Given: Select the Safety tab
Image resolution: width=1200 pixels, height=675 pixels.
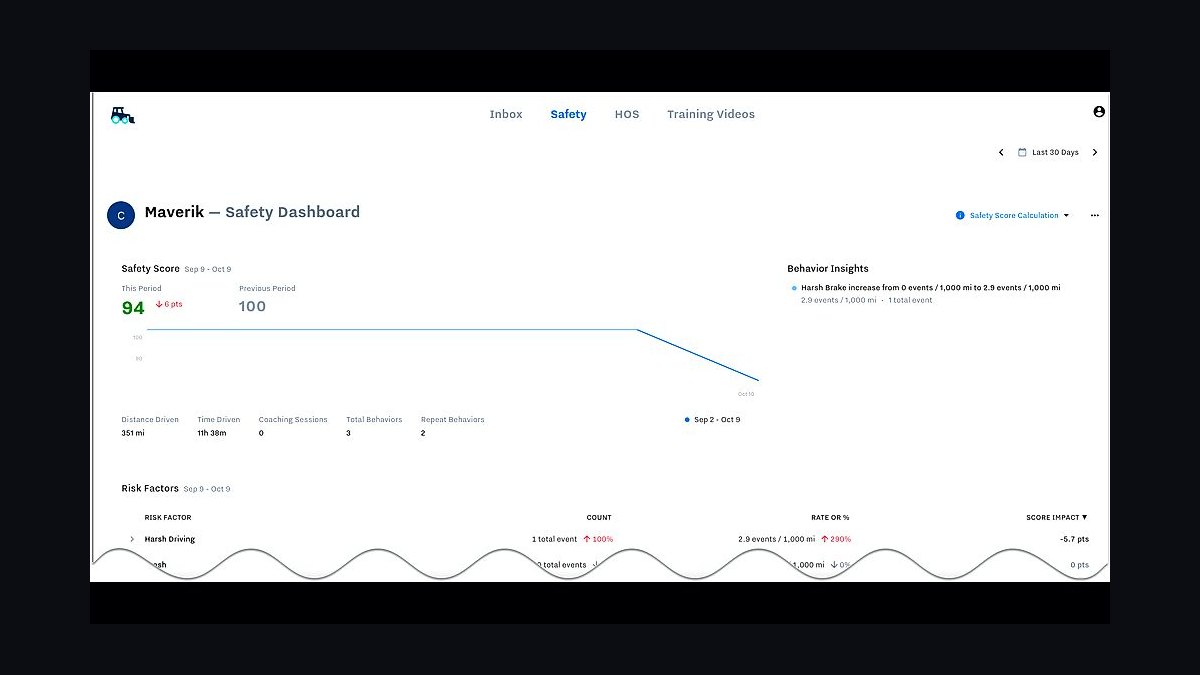Looking at the screenshot, I should coord(568,114).
